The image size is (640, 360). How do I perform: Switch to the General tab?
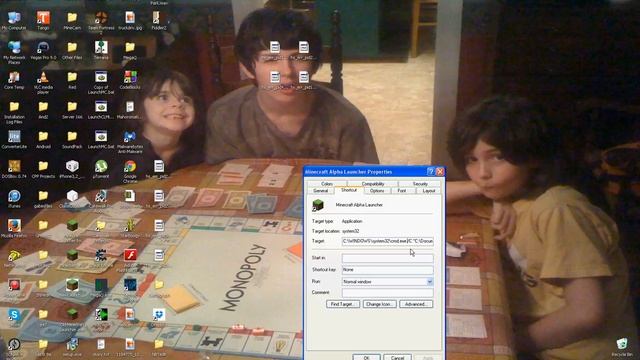tap(320, 191)
